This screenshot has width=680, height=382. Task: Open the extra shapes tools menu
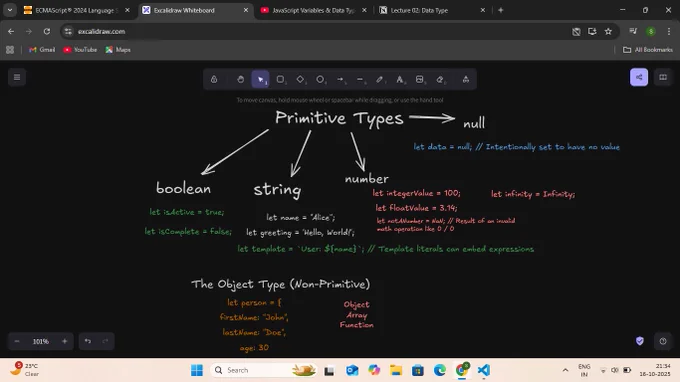(x=466, y=79)
